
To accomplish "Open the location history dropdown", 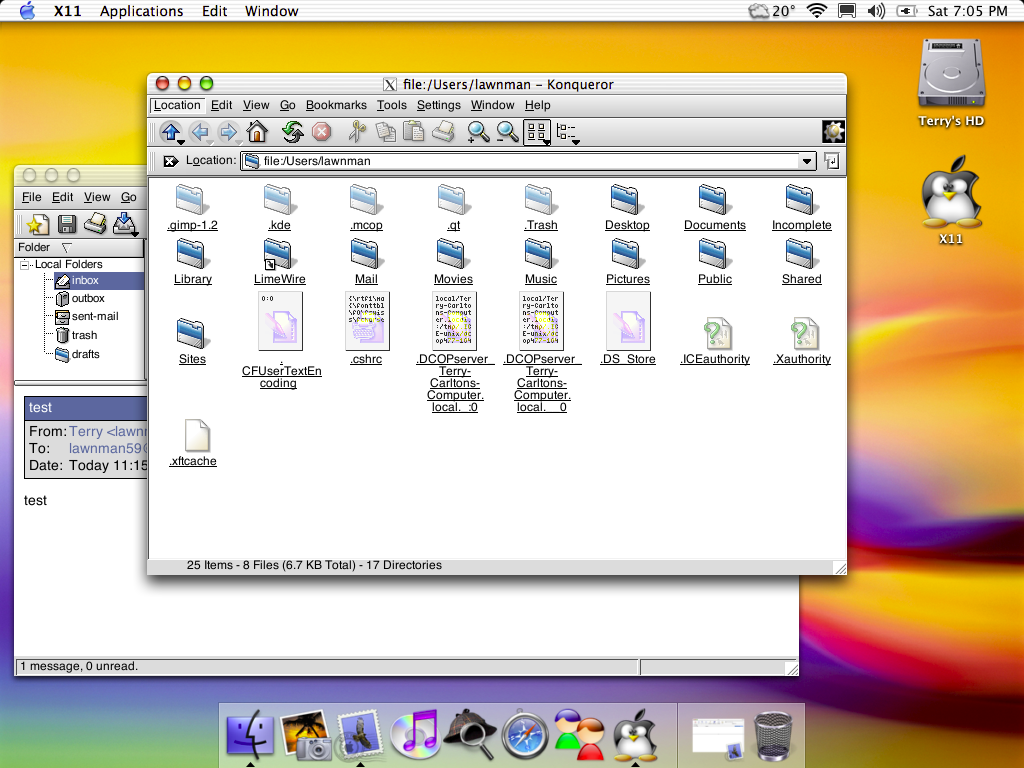I will click(807, 161).
